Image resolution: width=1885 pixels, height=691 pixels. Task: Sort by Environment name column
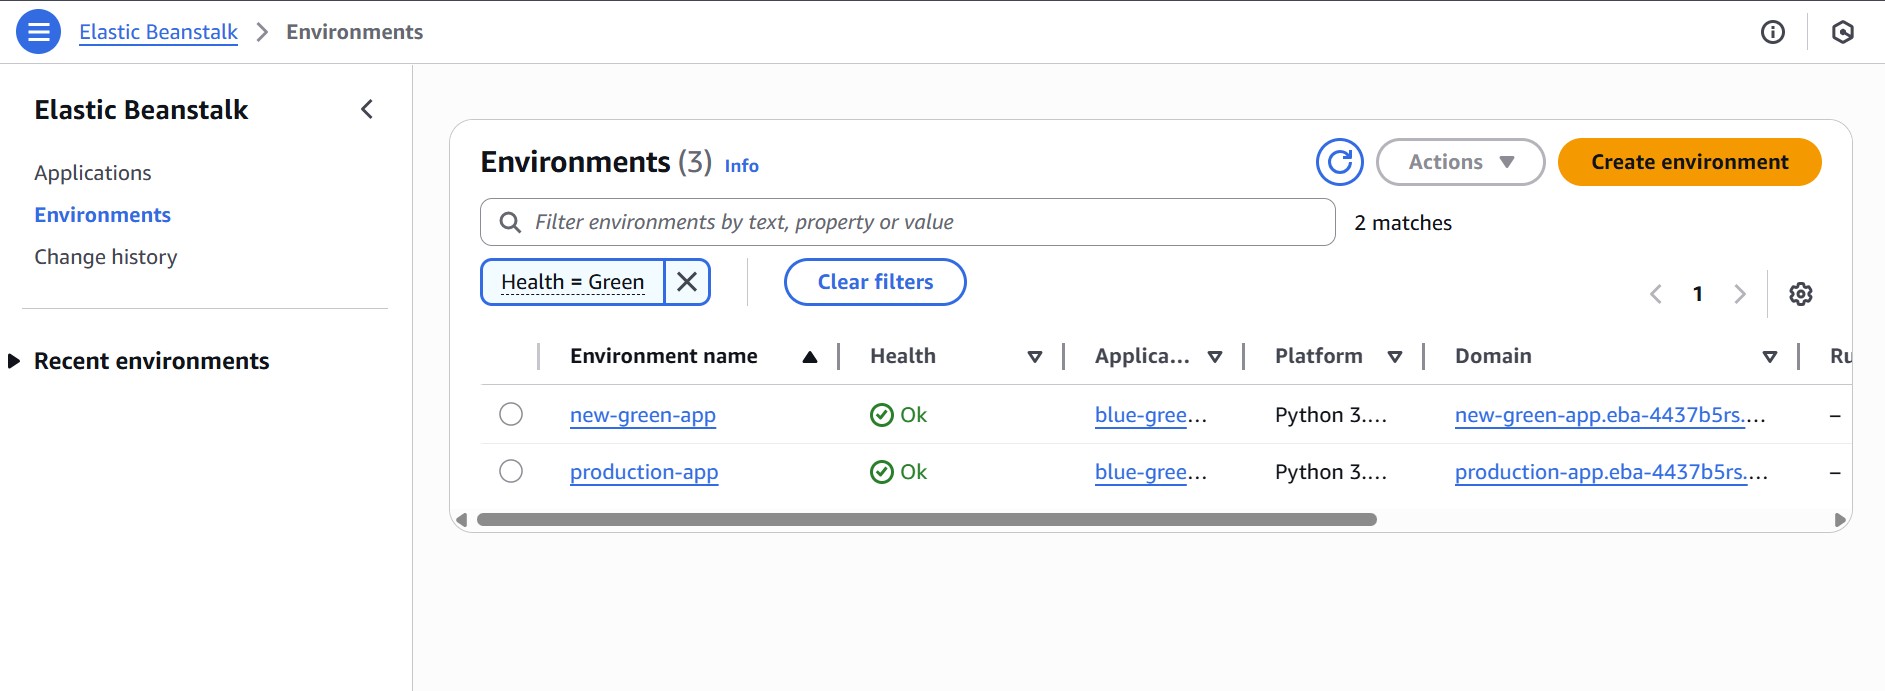(809, 357)
